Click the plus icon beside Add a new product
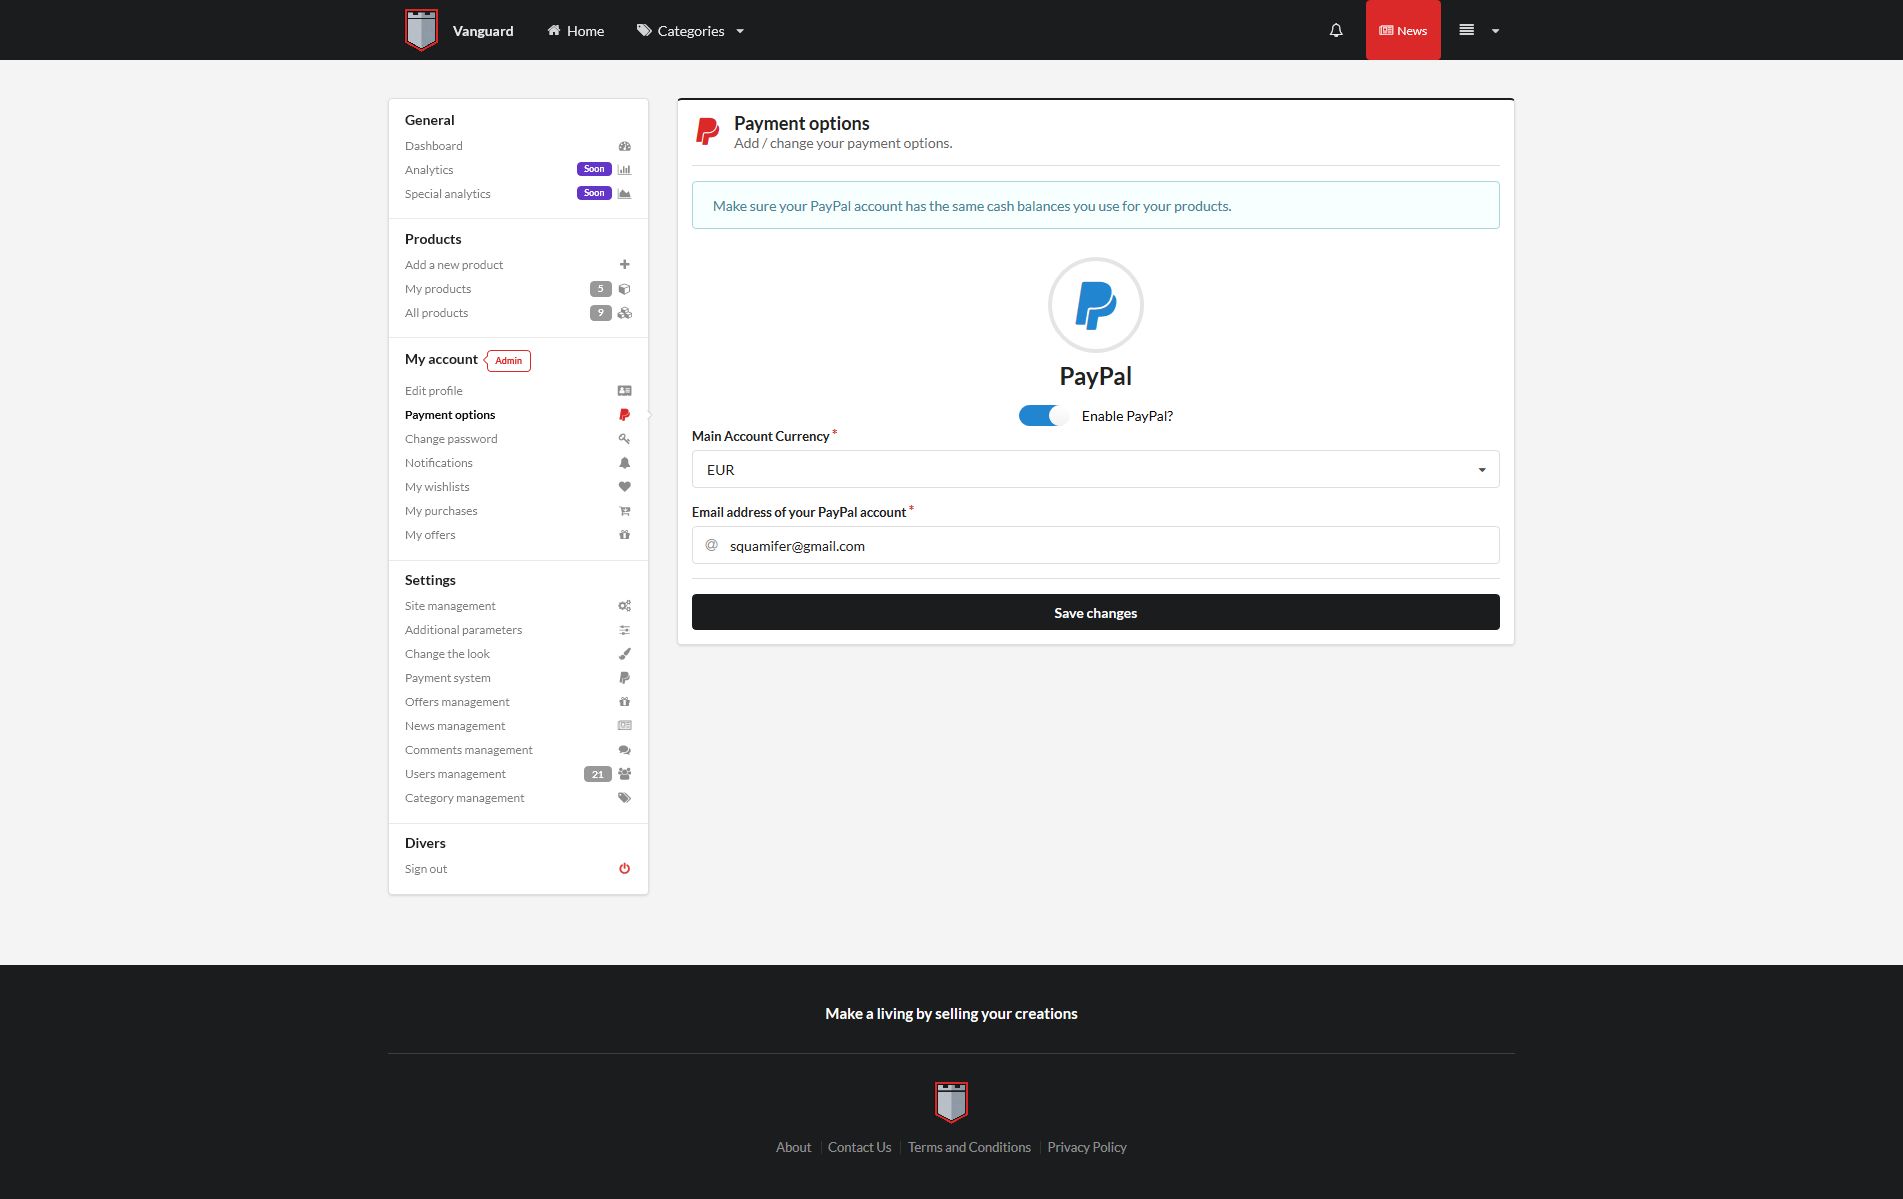The height and width of the screenshot is (1199, 1903). [624, 265]
